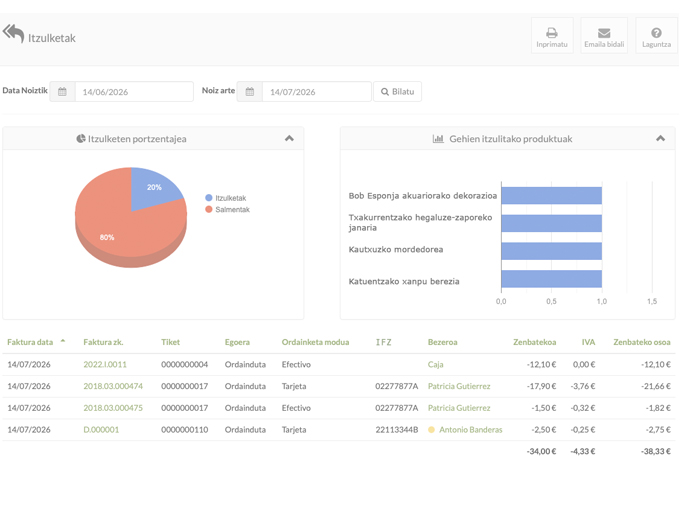Open Patricia Gutierrez in the 2018.03.000475 row

pos(459,408)
